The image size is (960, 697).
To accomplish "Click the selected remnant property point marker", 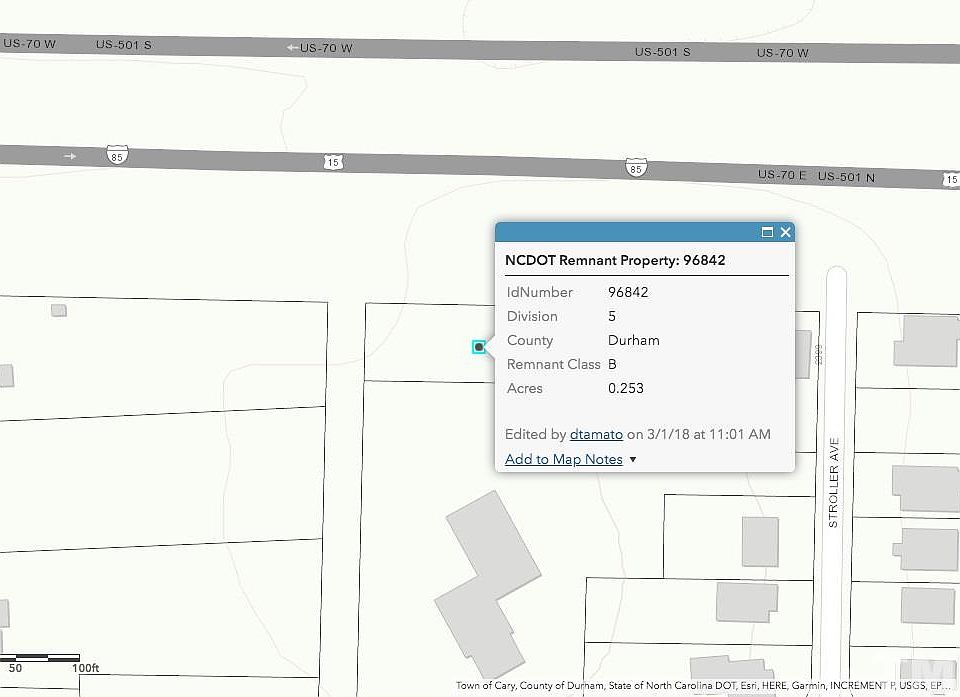I will (x=479, y=347).
